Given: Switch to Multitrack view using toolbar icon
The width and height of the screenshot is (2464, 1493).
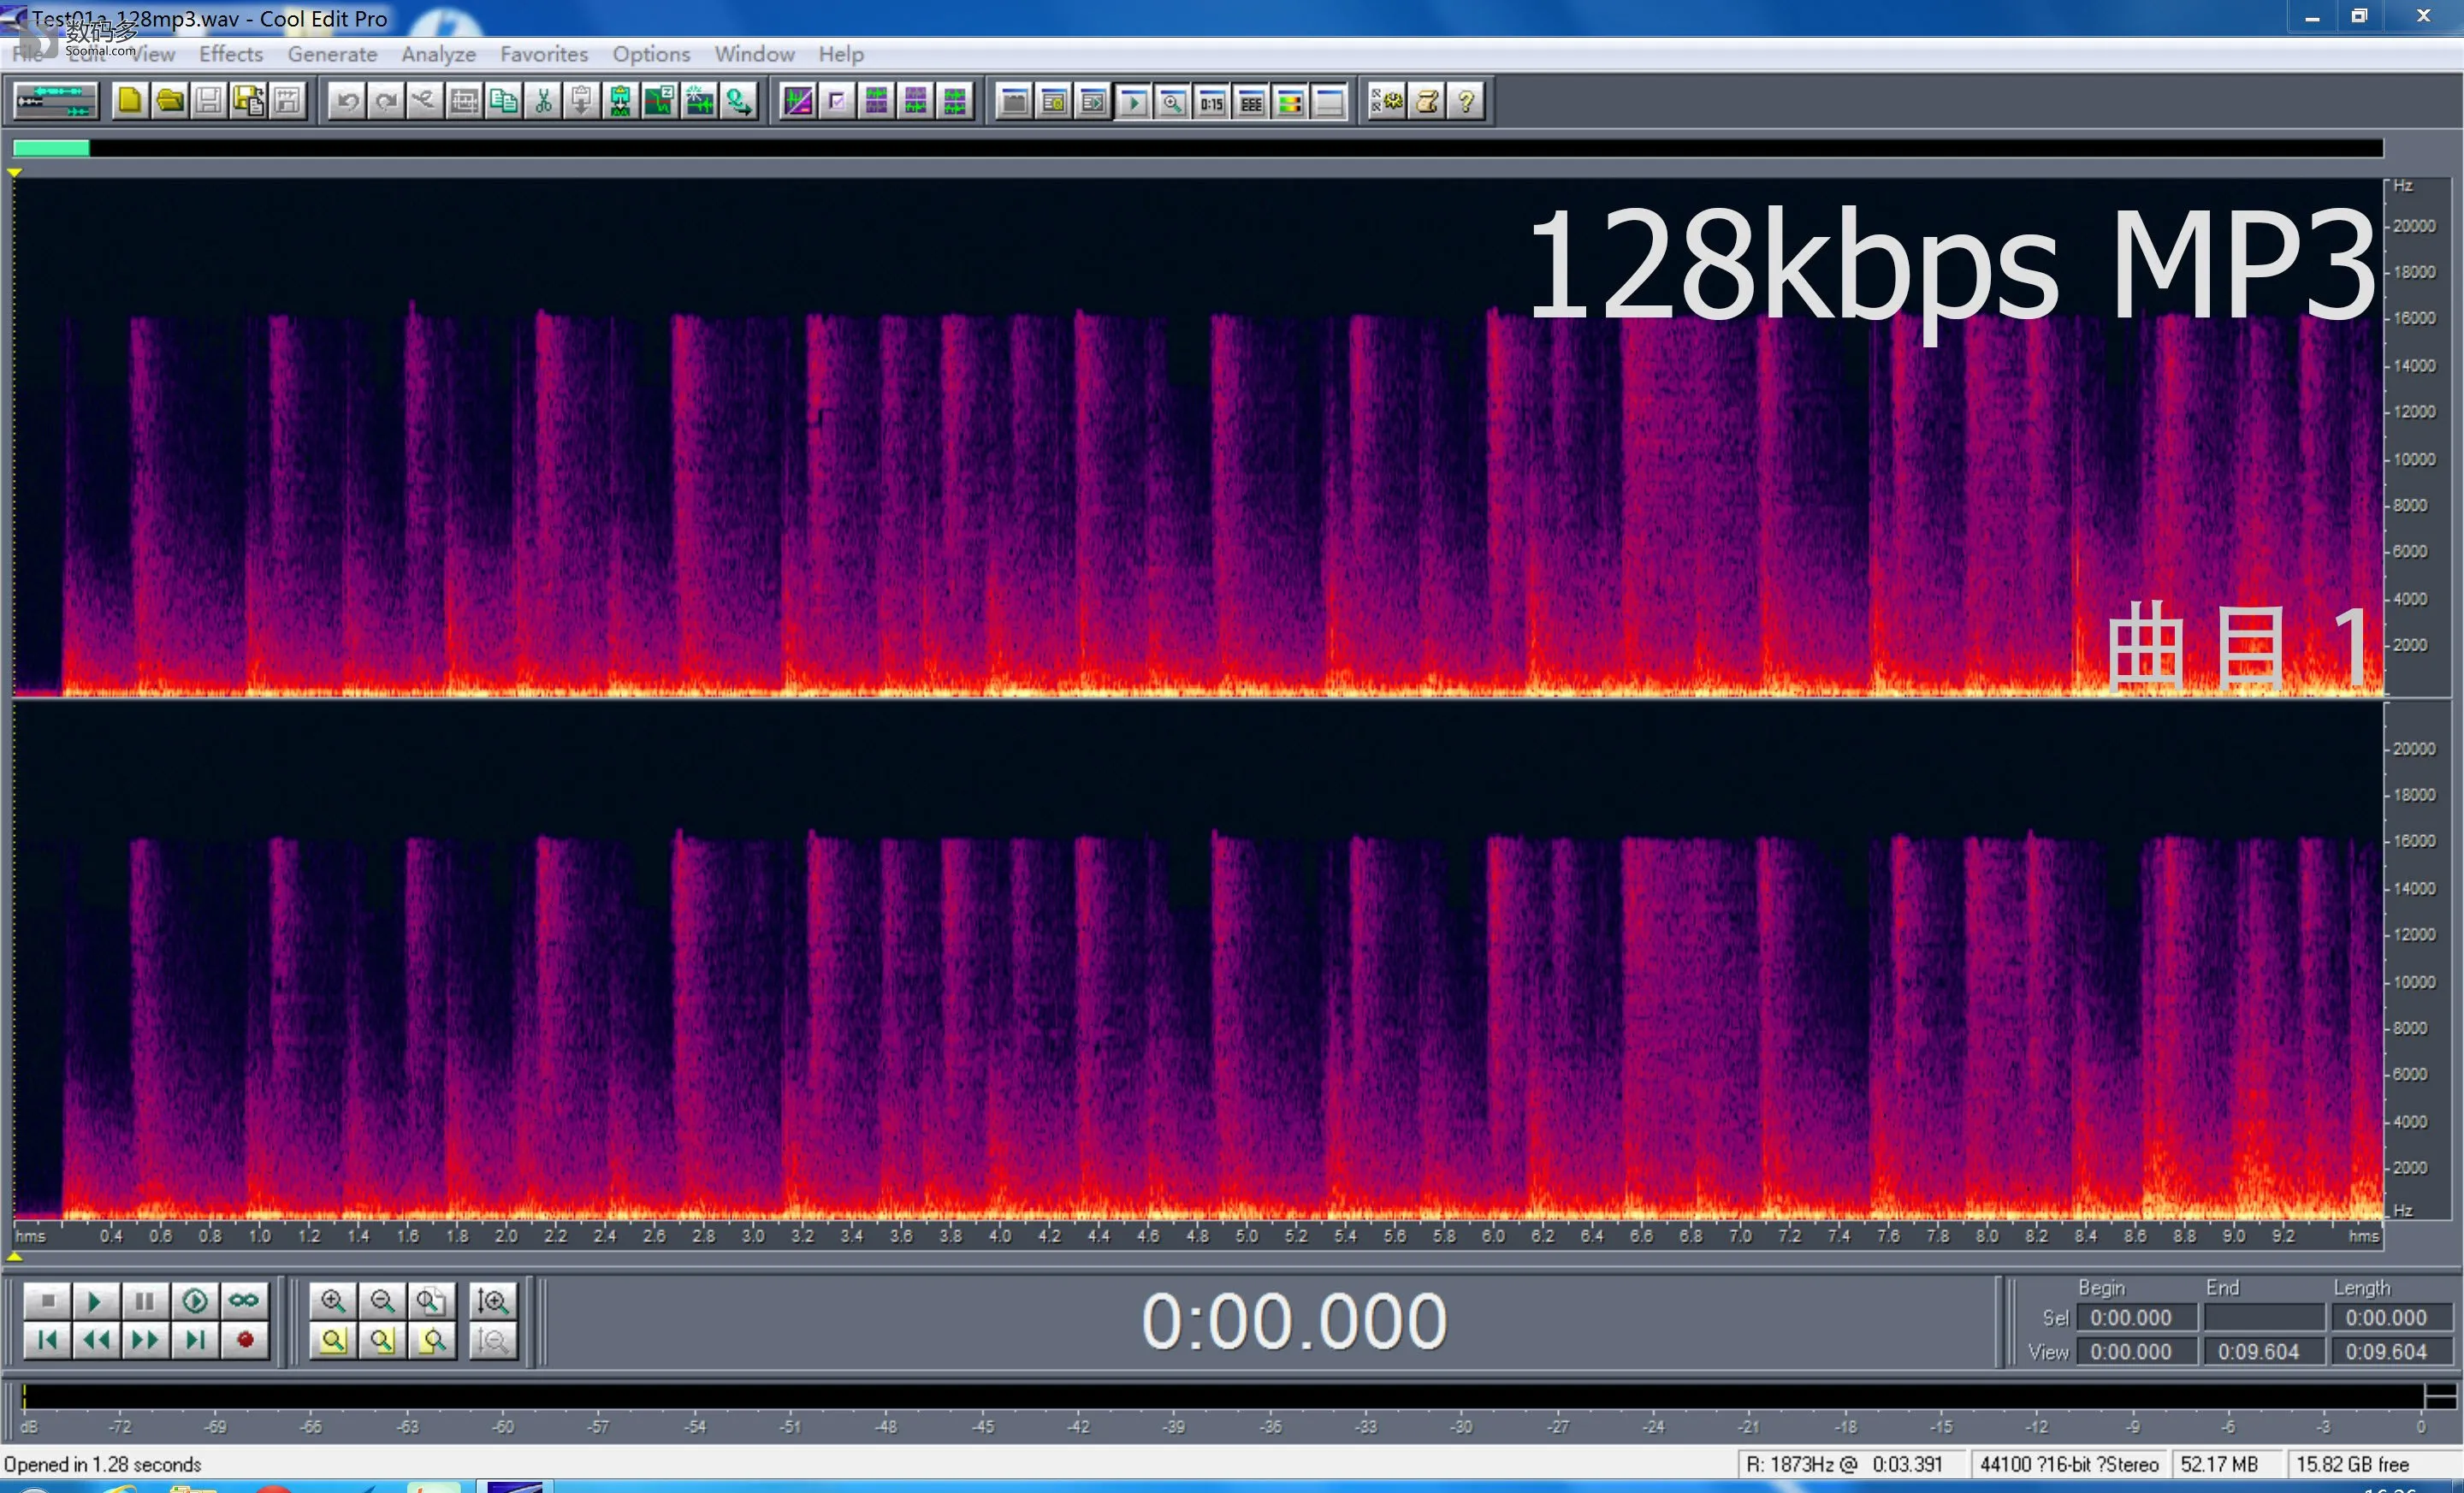Looking at the screenshot, I should tap(56, 101).
